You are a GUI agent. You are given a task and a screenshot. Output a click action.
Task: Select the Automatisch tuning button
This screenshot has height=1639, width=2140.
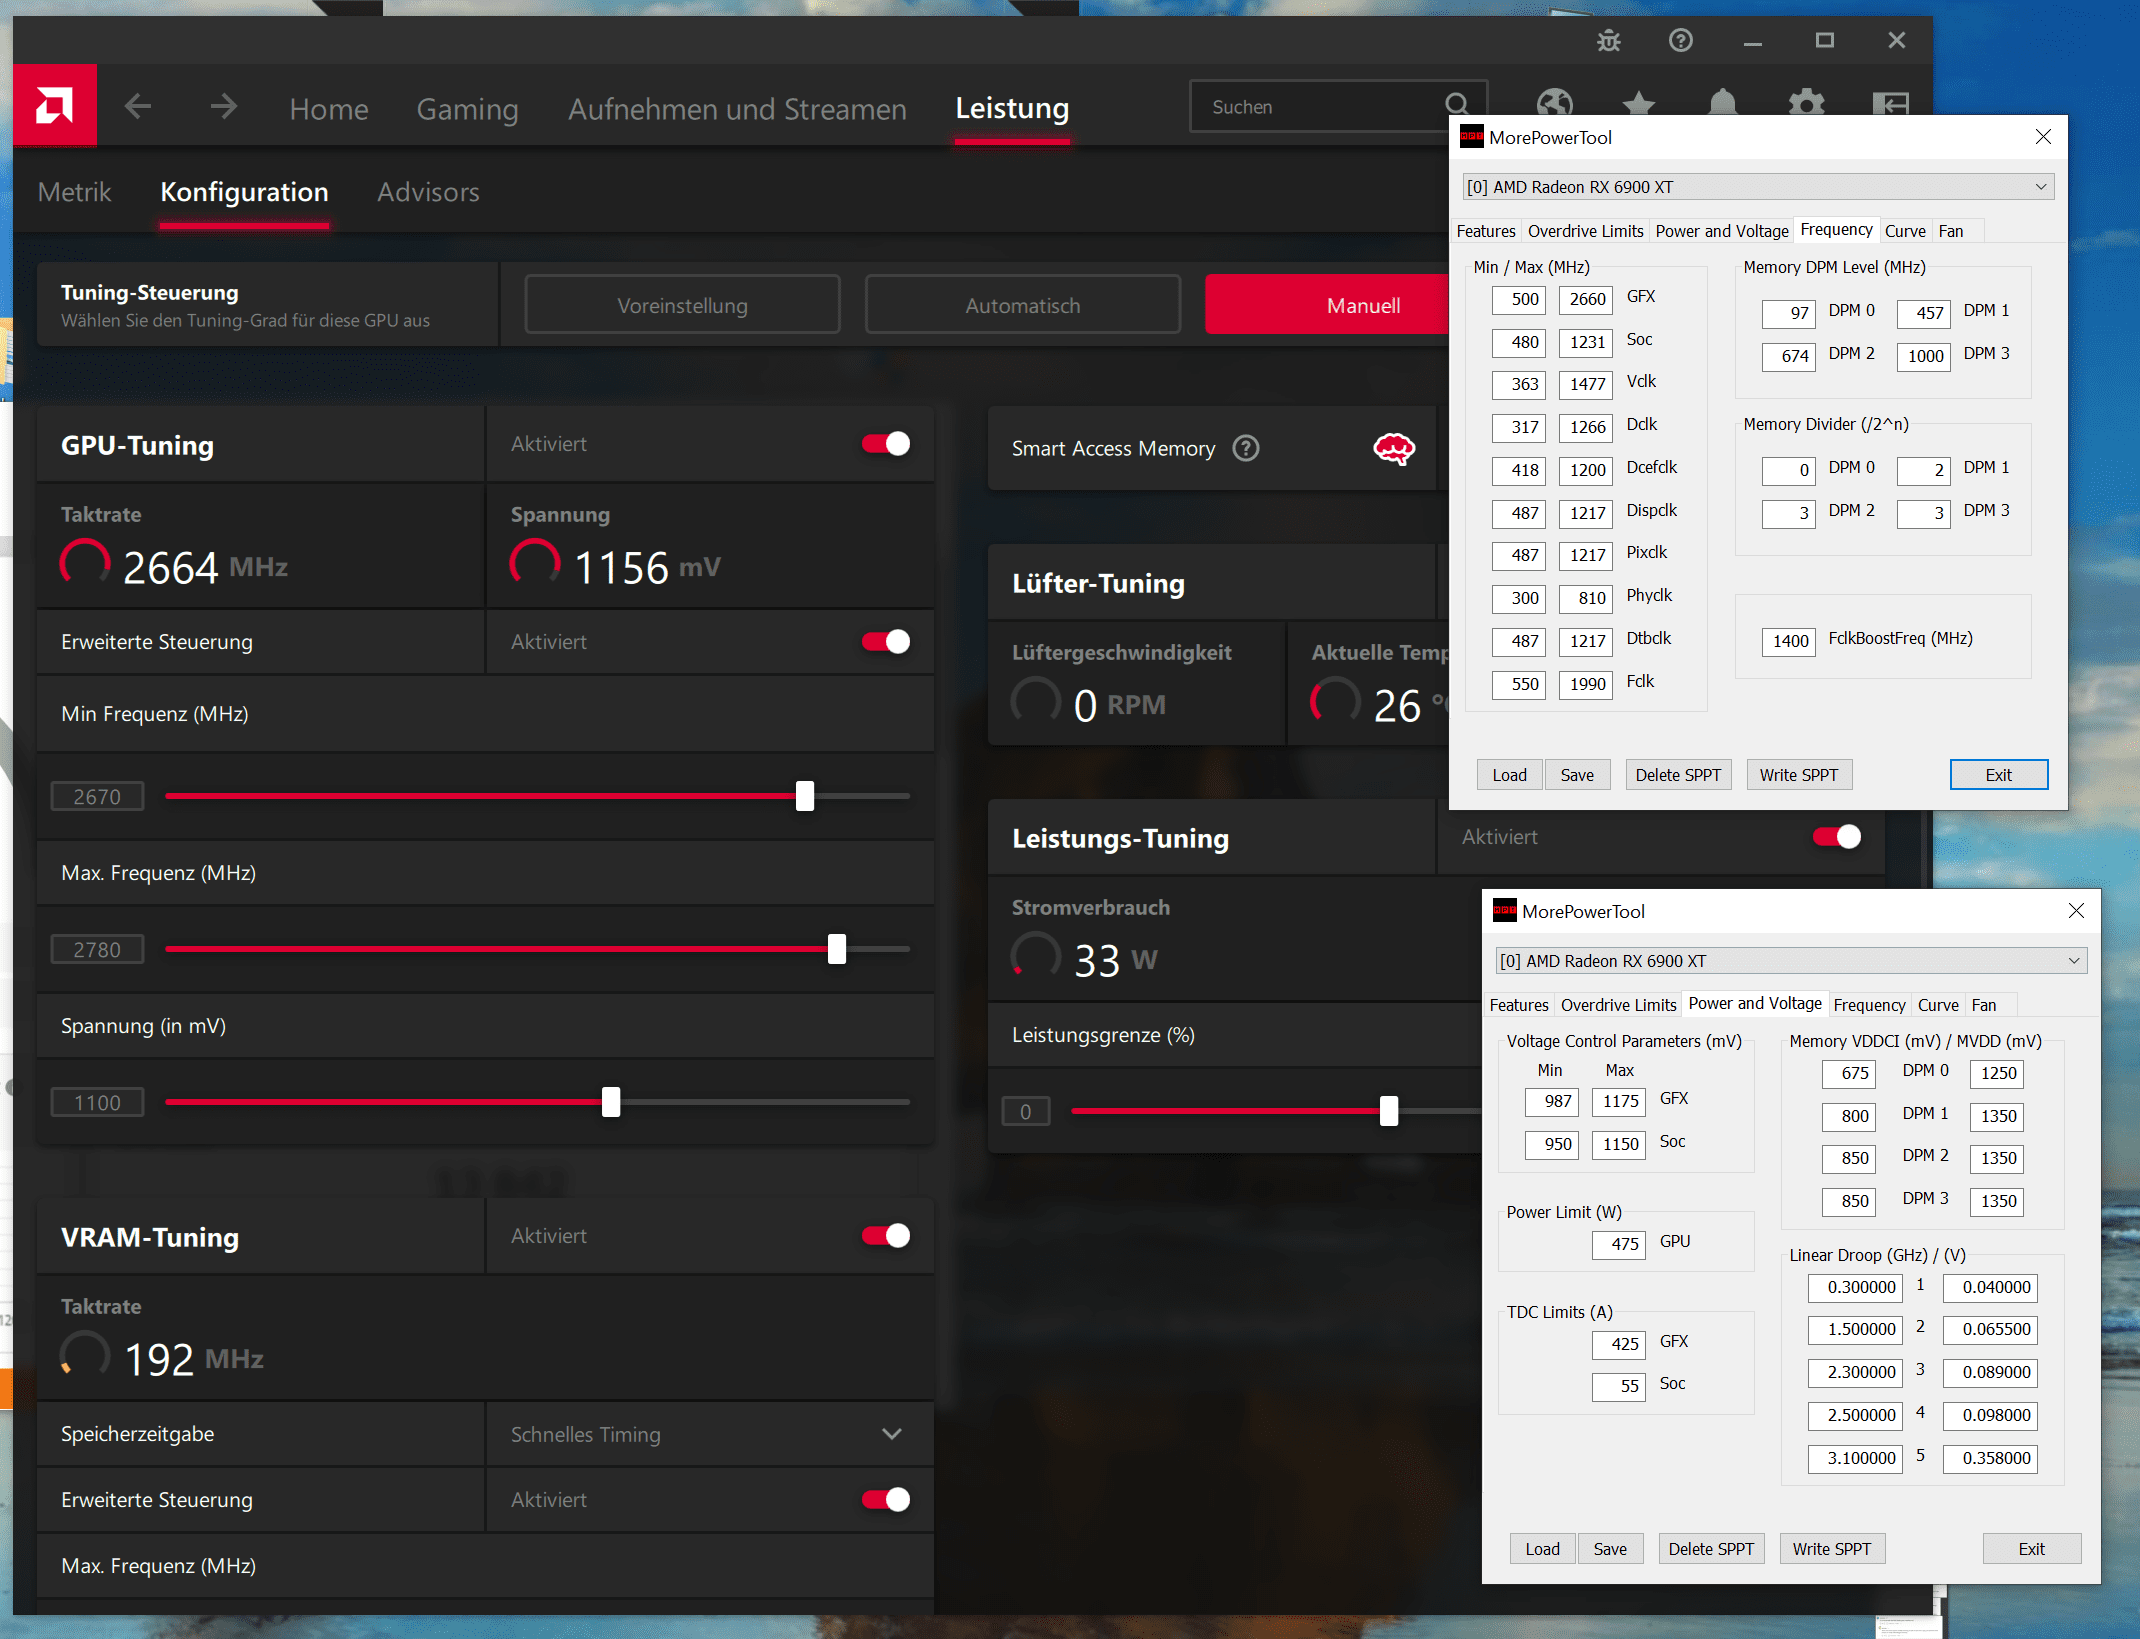click(x=1022, y=305)
